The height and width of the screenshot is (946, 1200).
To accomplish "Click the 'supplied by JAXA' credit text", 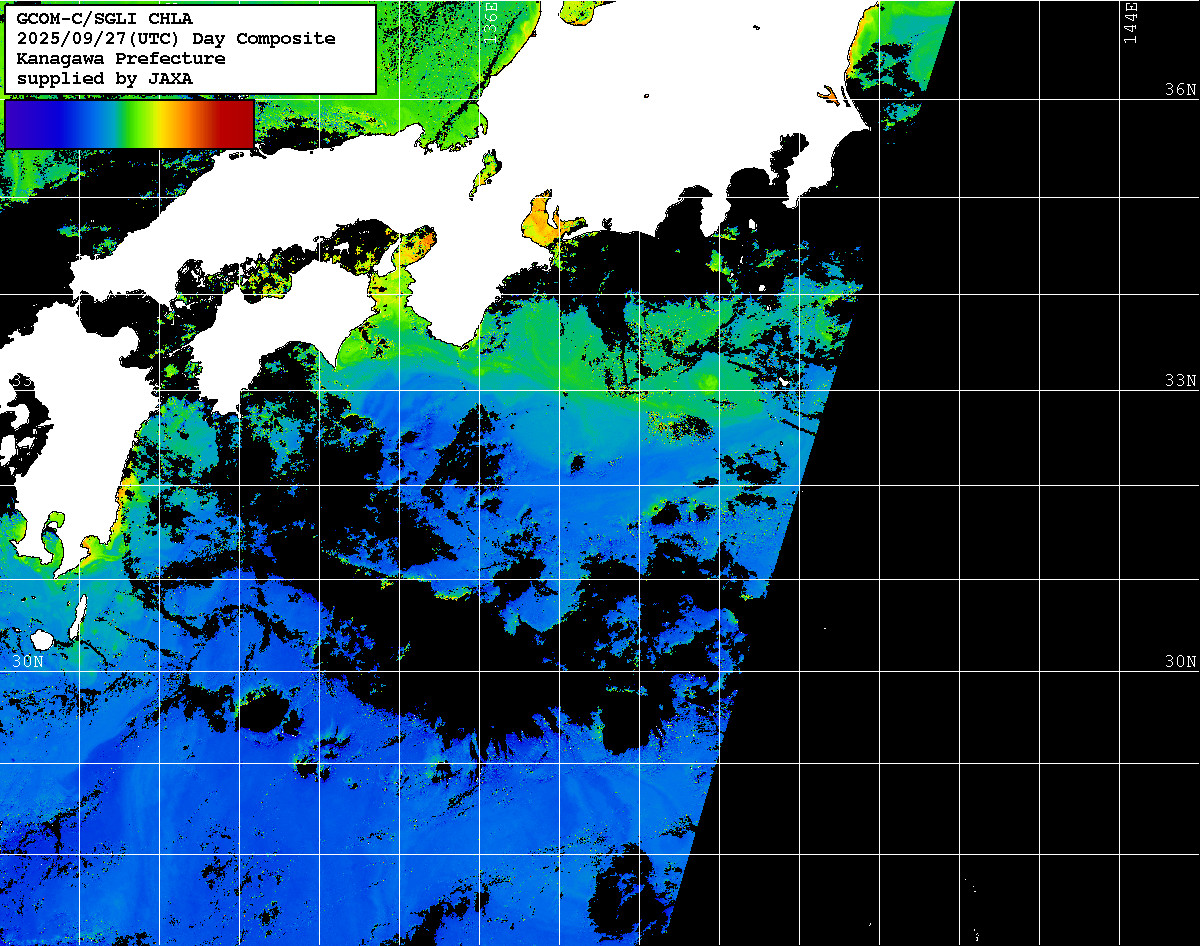I will tap(105, 78).
